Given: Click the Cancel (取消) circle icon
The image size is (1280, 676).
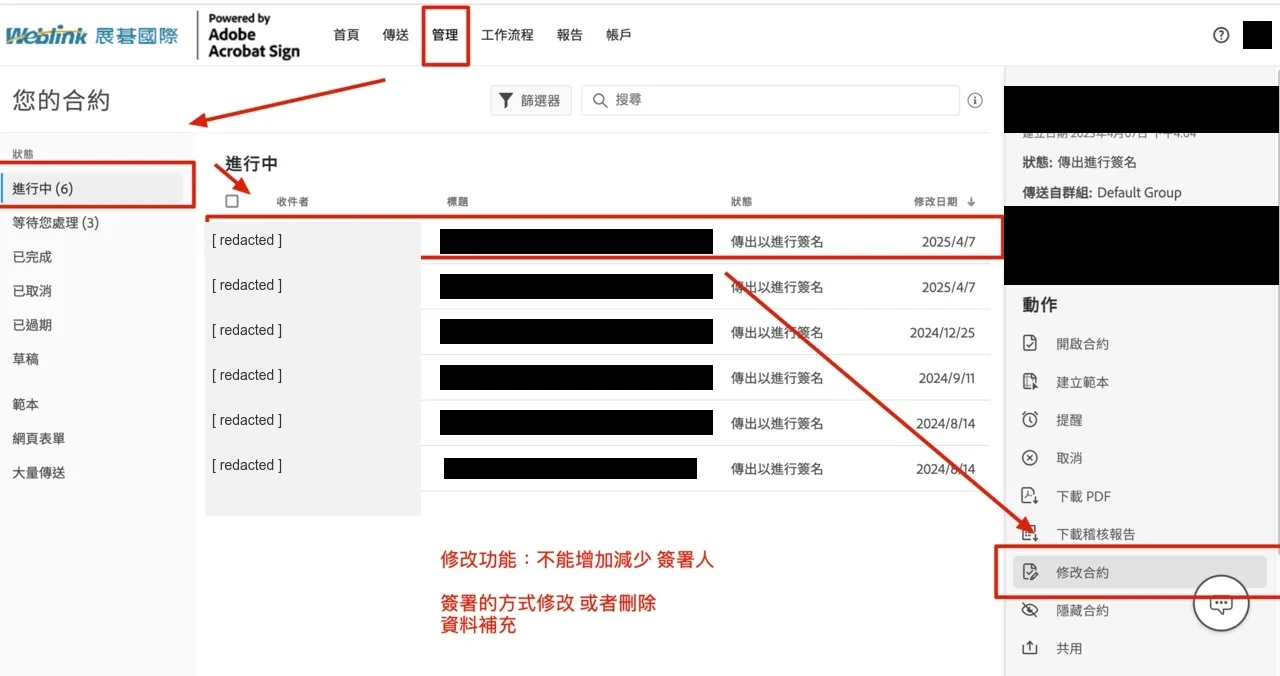Looking at the screenshot, I should [x=1030, y=457].
